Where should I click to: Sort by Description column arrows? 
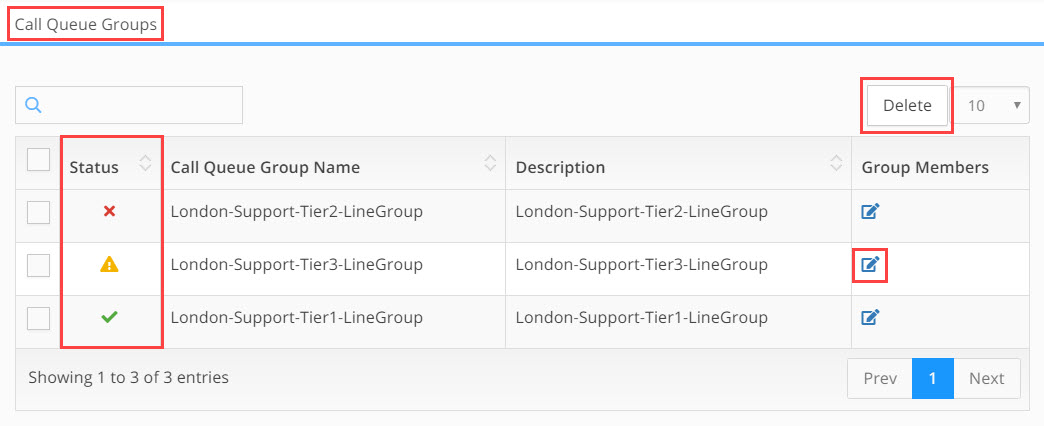tap(836, 163)
